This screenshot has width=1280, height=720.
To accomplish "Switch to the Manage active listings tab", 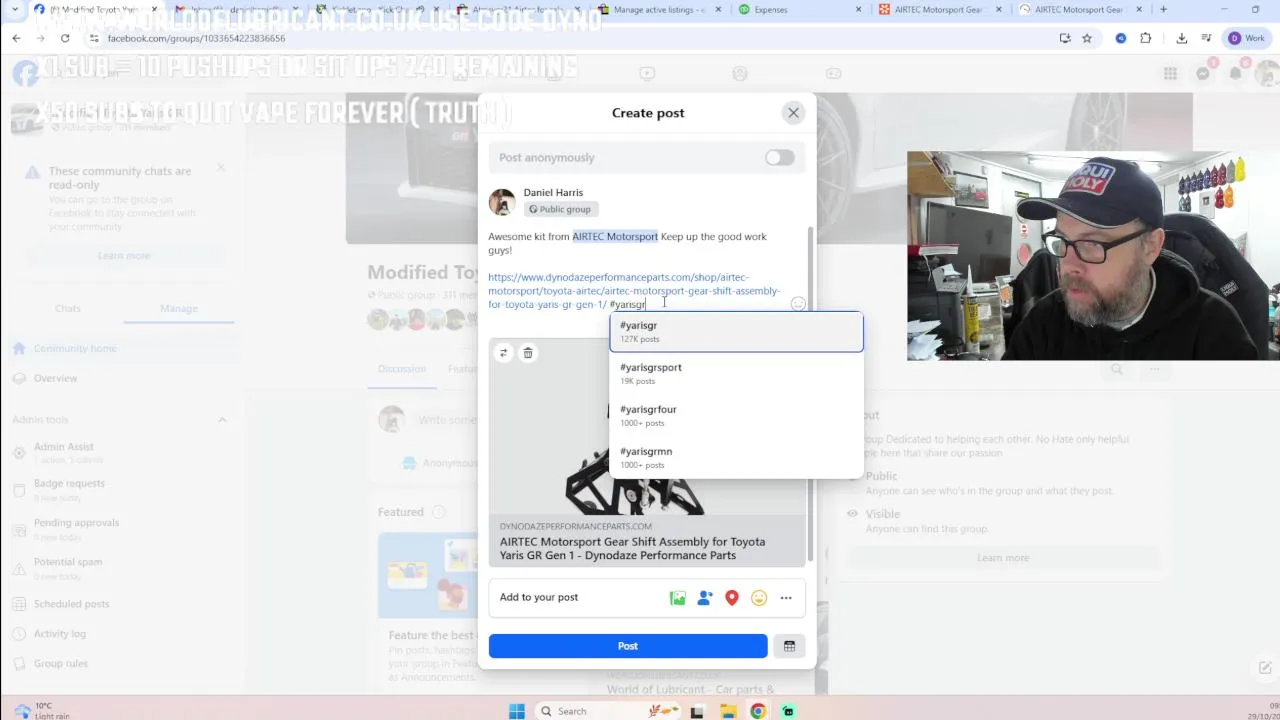I will pyautogui.click(x=659, y=10).
